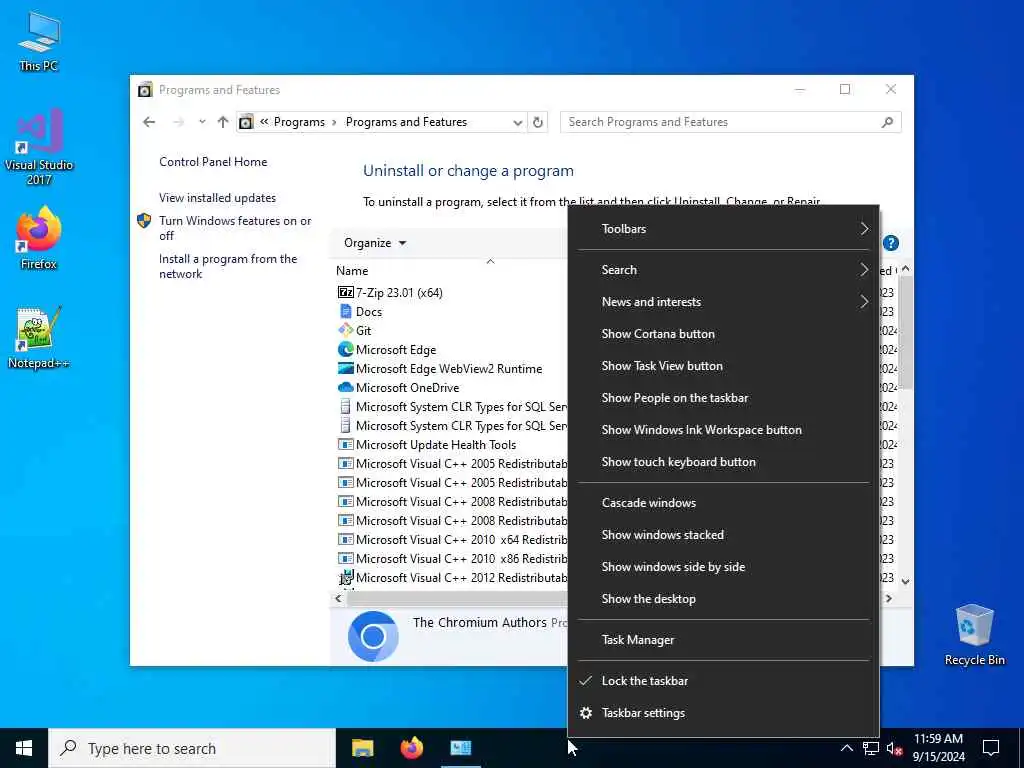Select Microsoft Edge WebView2 Runtime
Viewport: 1024px width, 768px height.
tap(449, 368)
